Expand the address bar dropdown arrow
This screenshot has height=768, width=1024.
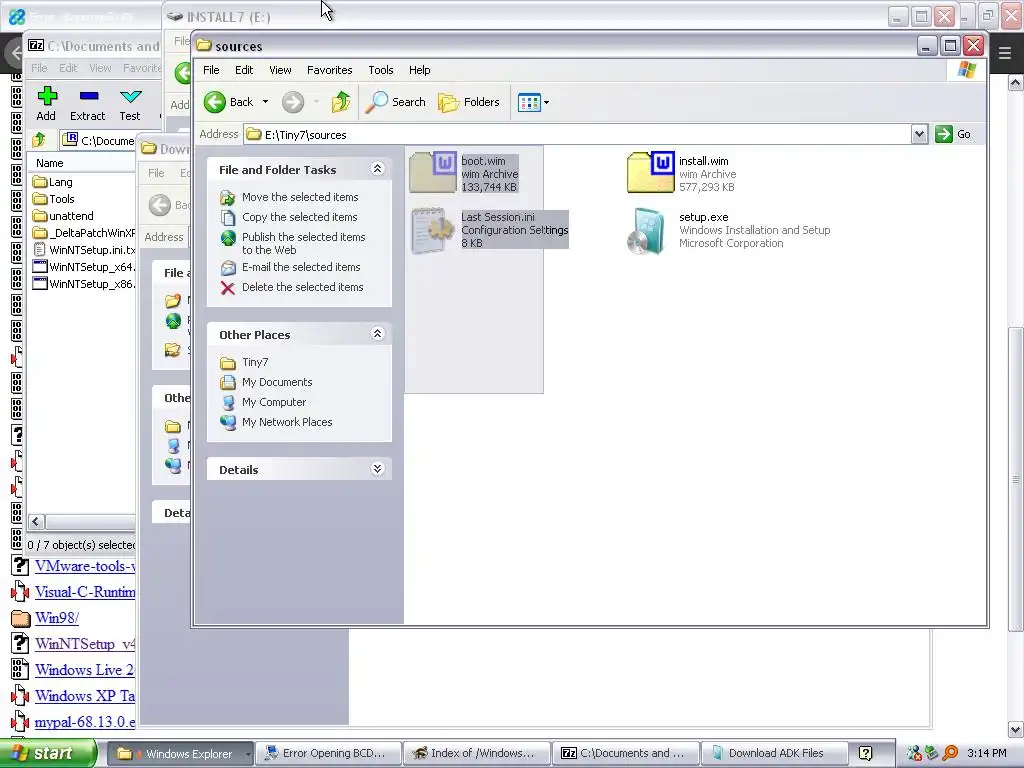click(920, 135)
